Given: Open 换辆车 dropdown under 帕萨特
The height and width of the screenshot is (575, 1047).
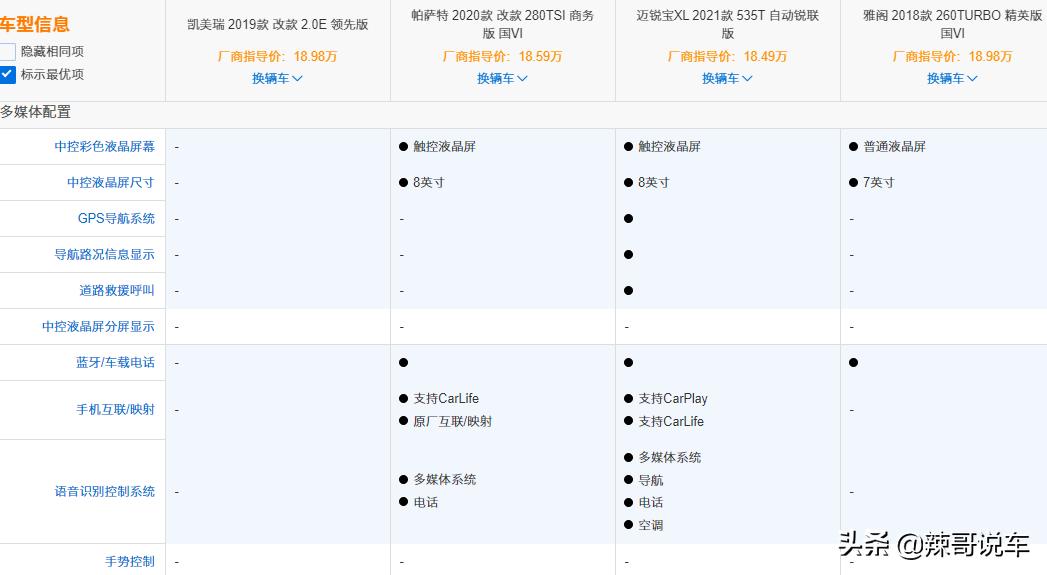Looking at the screenshot, I should pyautogui.click(x=502, y=78).
